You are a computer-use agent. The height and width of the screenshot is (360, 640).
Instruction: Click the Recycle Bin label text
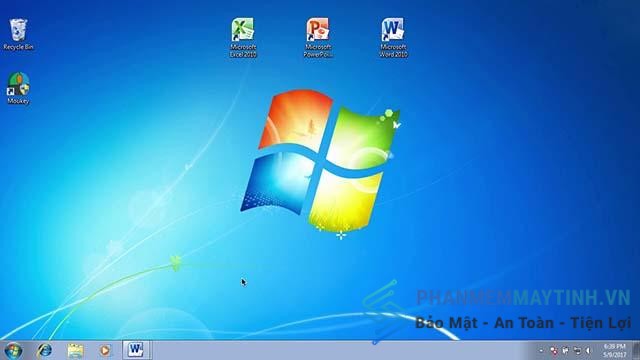tap(18, 47)
